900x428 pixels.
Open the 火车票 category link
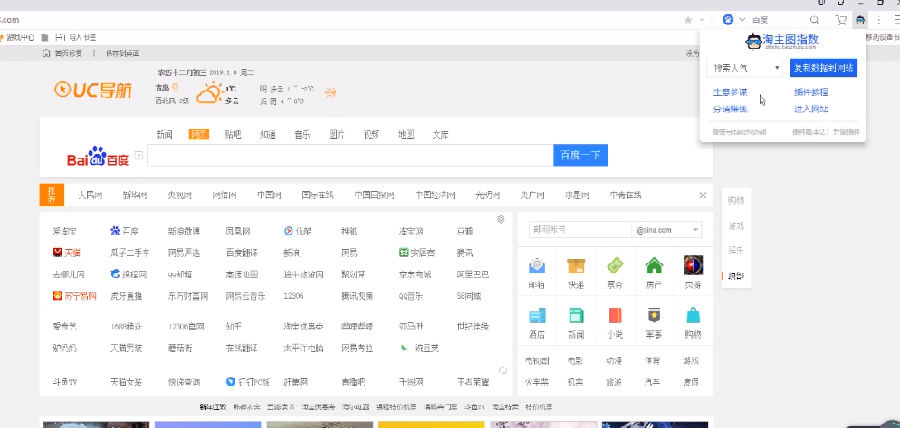click(537, 382)
